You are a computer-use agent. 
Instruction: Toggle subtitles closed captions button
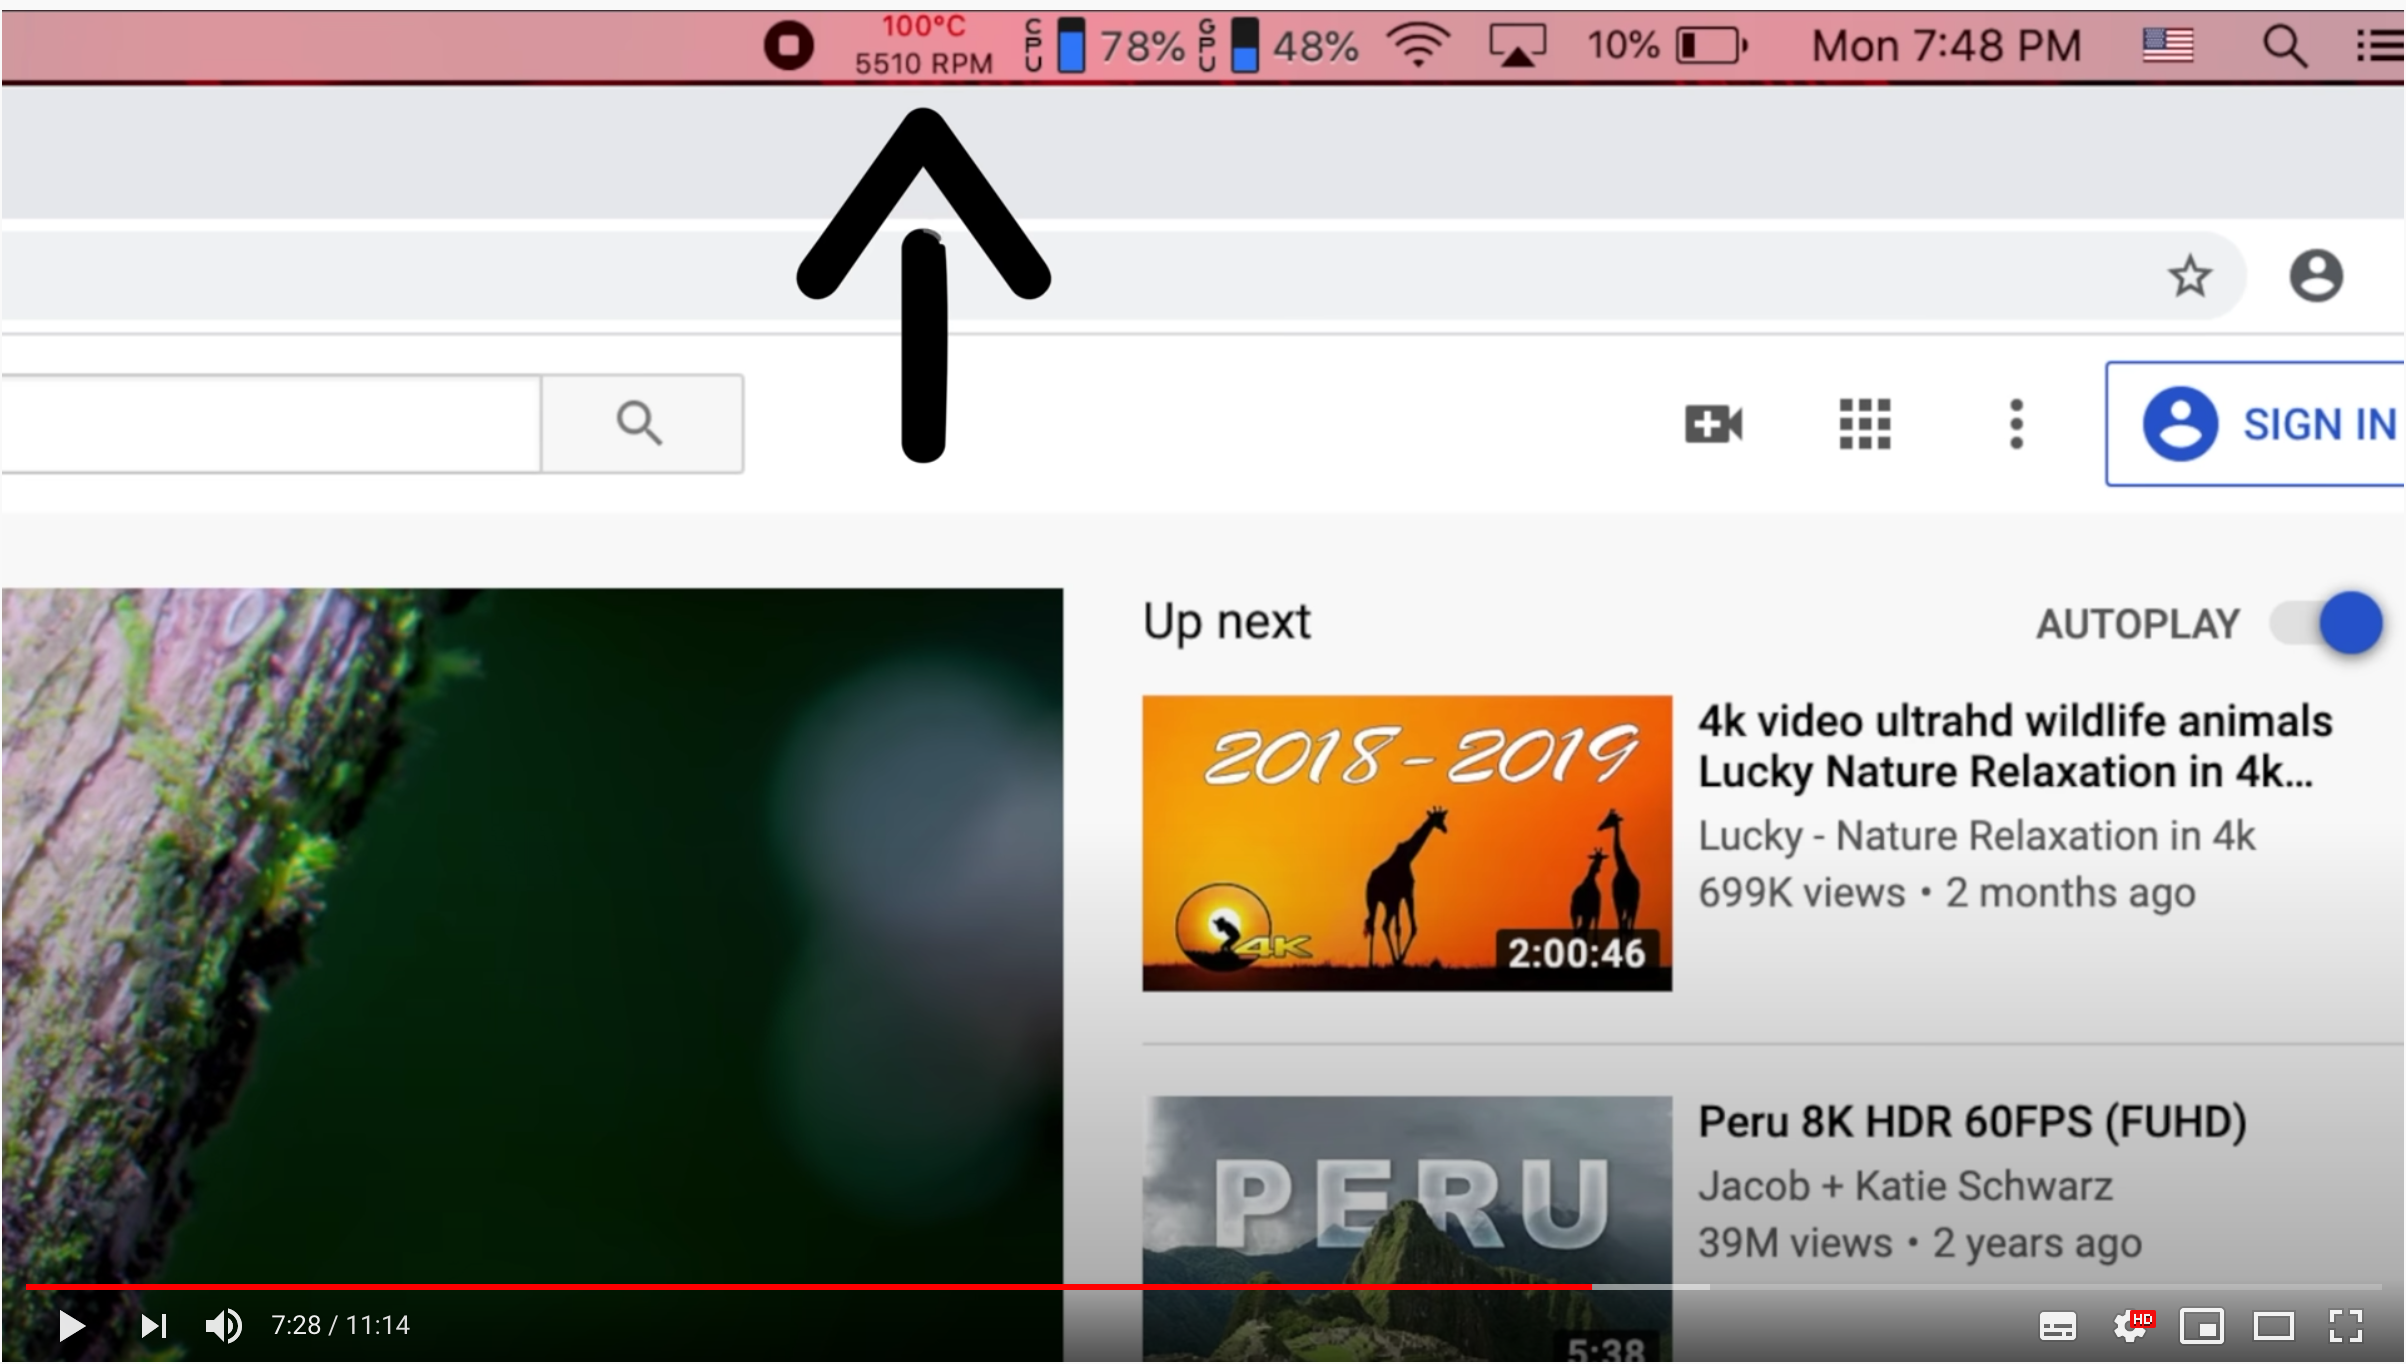coord(2057,1327)
